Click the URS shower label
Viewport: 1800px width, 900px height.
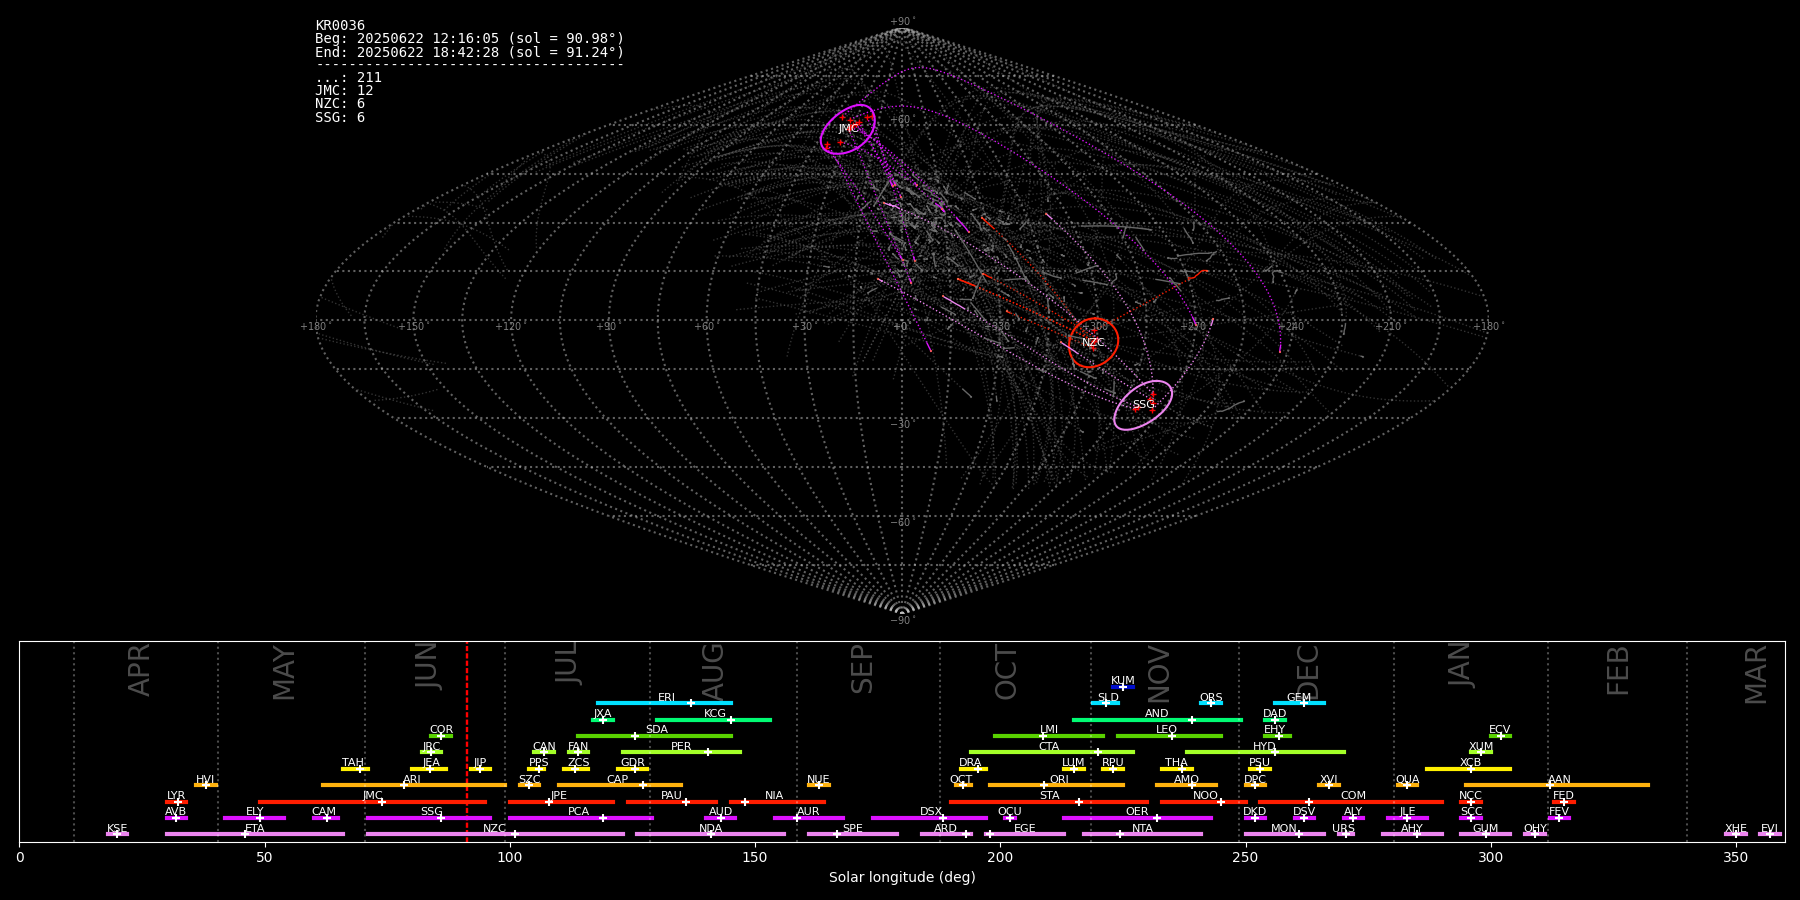pyautogui.click(x=1343, y=829)
